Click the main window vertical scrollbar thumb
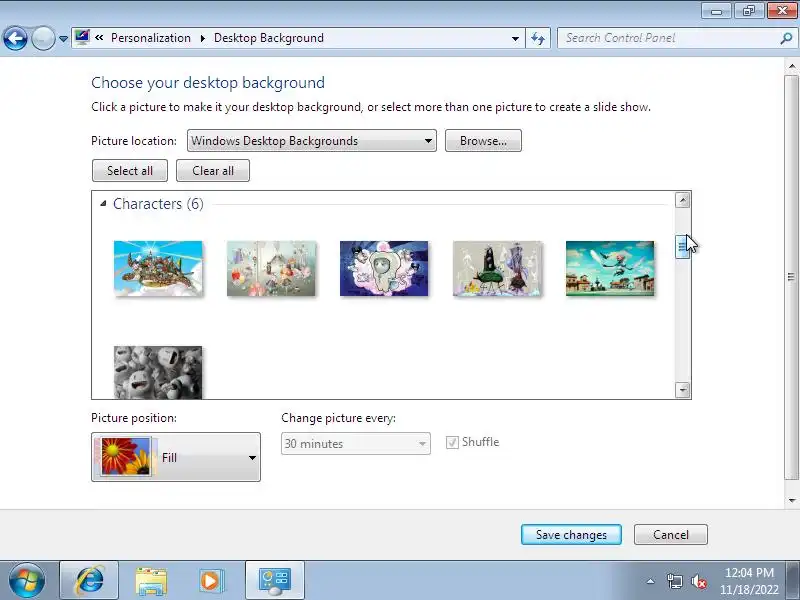800x600 pixels. tap(791, 277)
